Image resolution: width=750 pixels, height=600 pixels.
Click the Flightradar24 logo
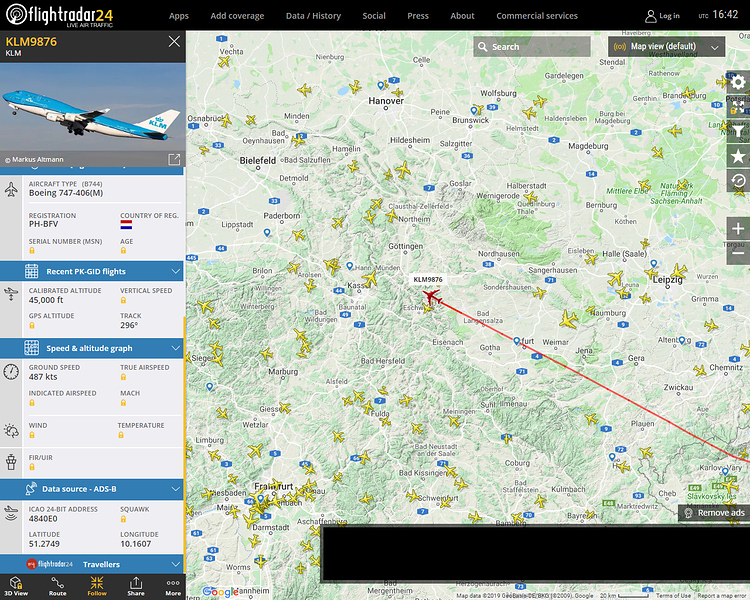[59, 15]
